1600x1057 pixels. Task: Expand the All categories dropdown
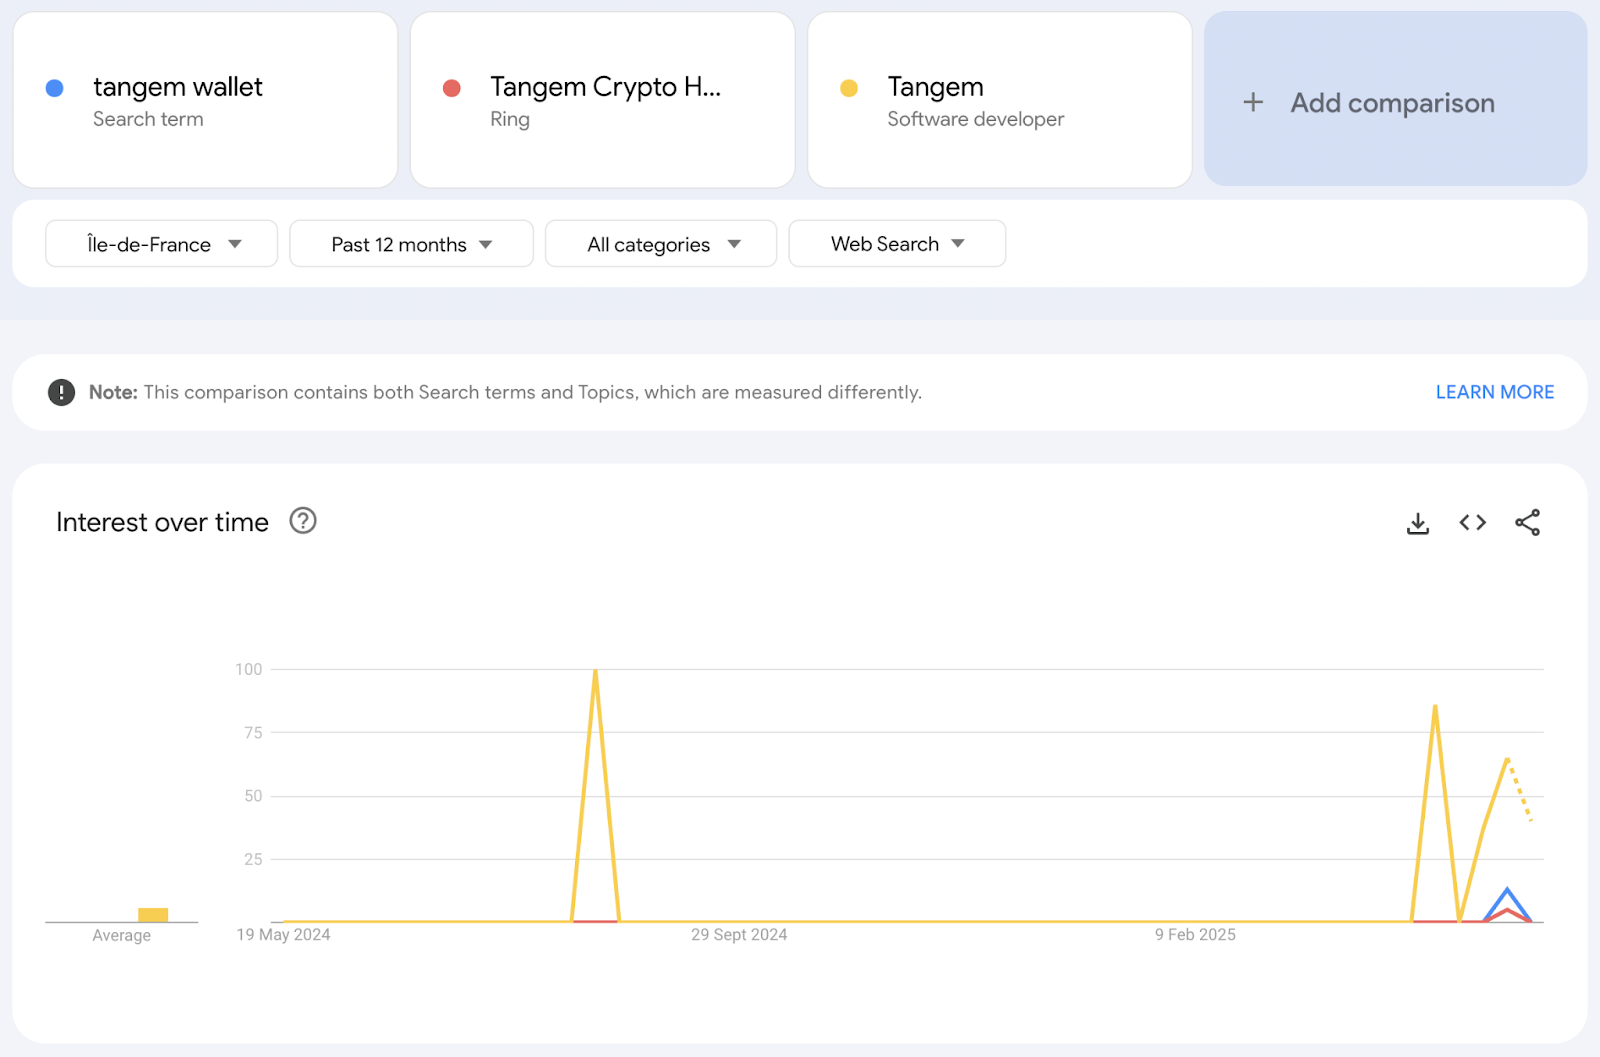tap(661, 244)
